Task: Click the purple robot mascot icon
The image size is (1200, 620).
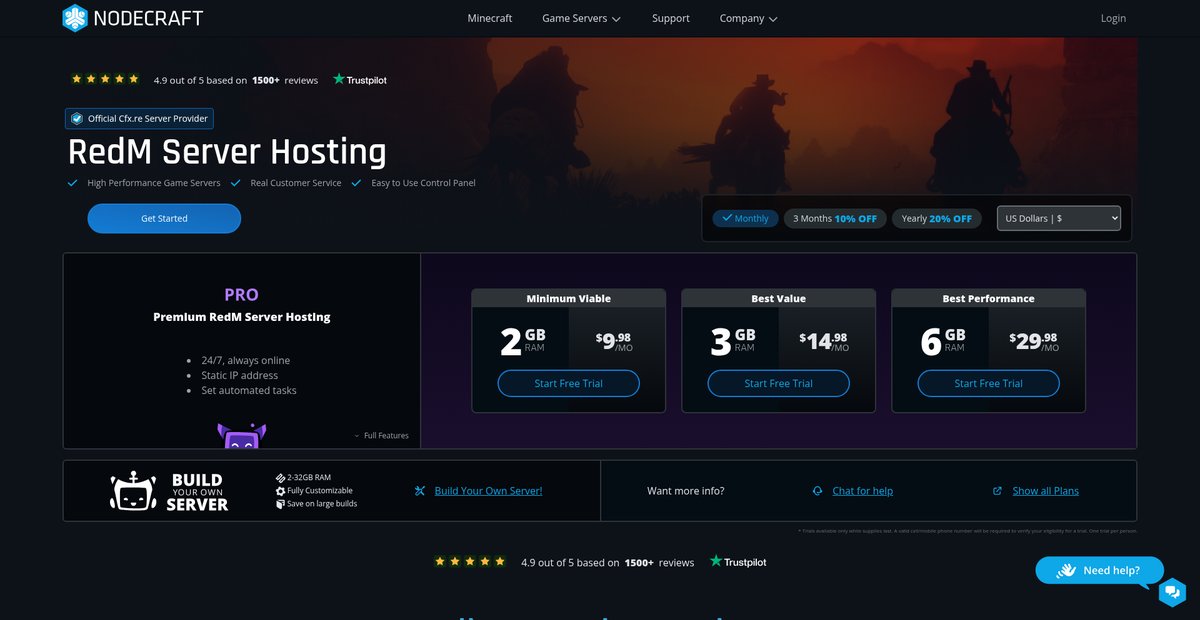Action: pos(242,435)
